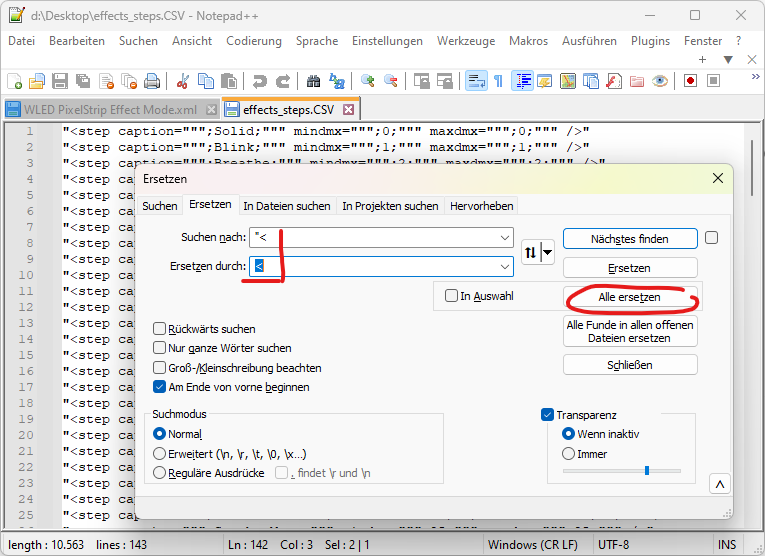Click the Monitoring eye toolbar icon
Viewport: 765px width, 556px height.
660,81
